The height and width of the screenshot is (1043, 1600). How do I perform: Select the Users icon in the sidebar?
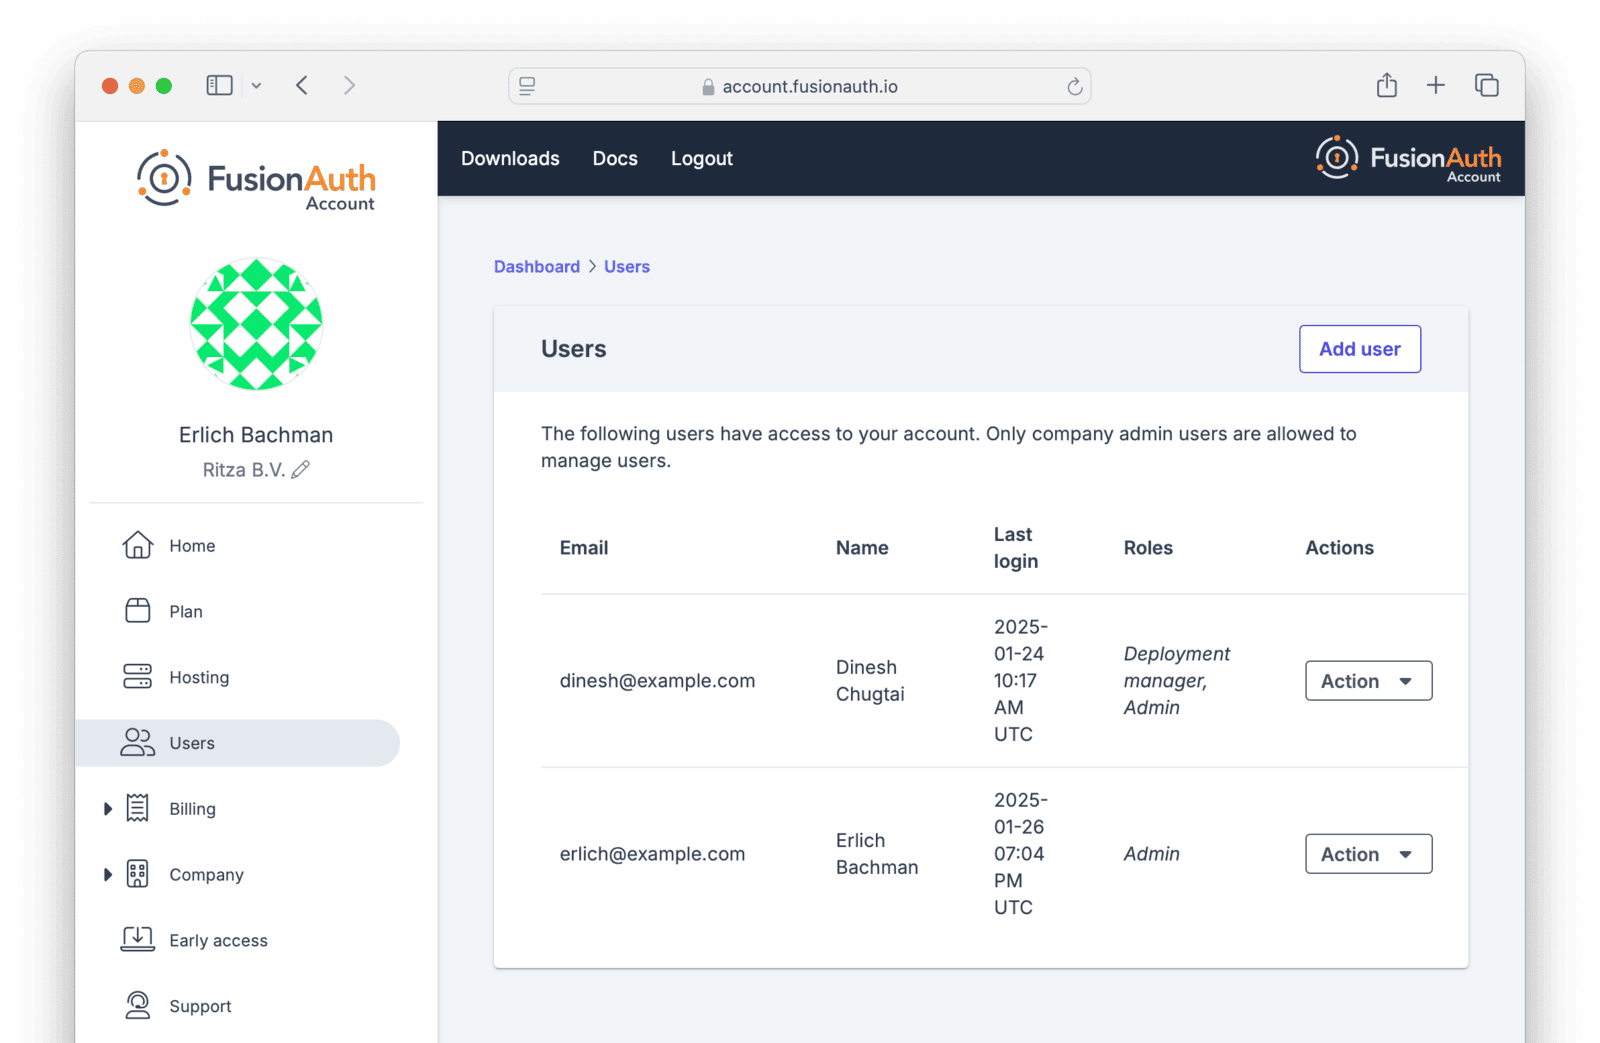[137, 742]
